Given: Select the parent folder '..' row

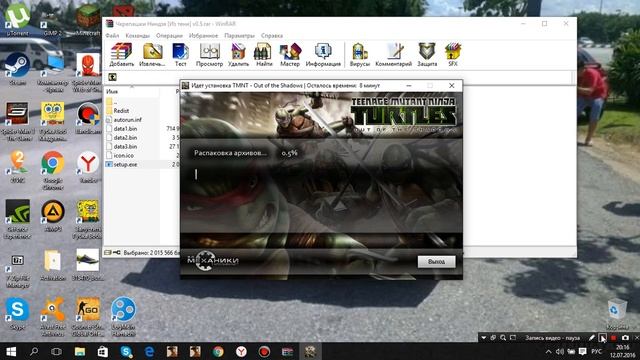Looking at the screenshot, I should (115, 102).
